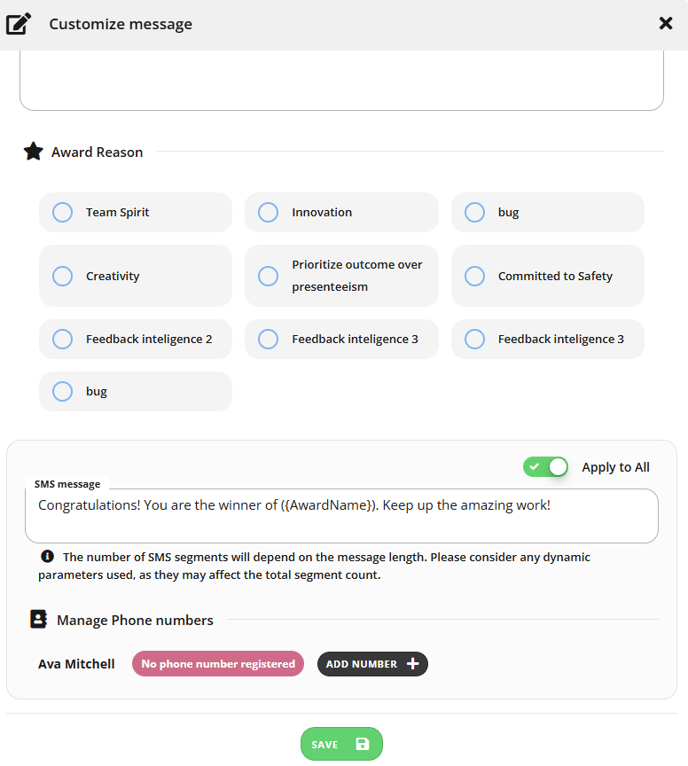Click the Award Reason star icon
The width and height of the screenshot is (688, 766).
click(33, 151)
